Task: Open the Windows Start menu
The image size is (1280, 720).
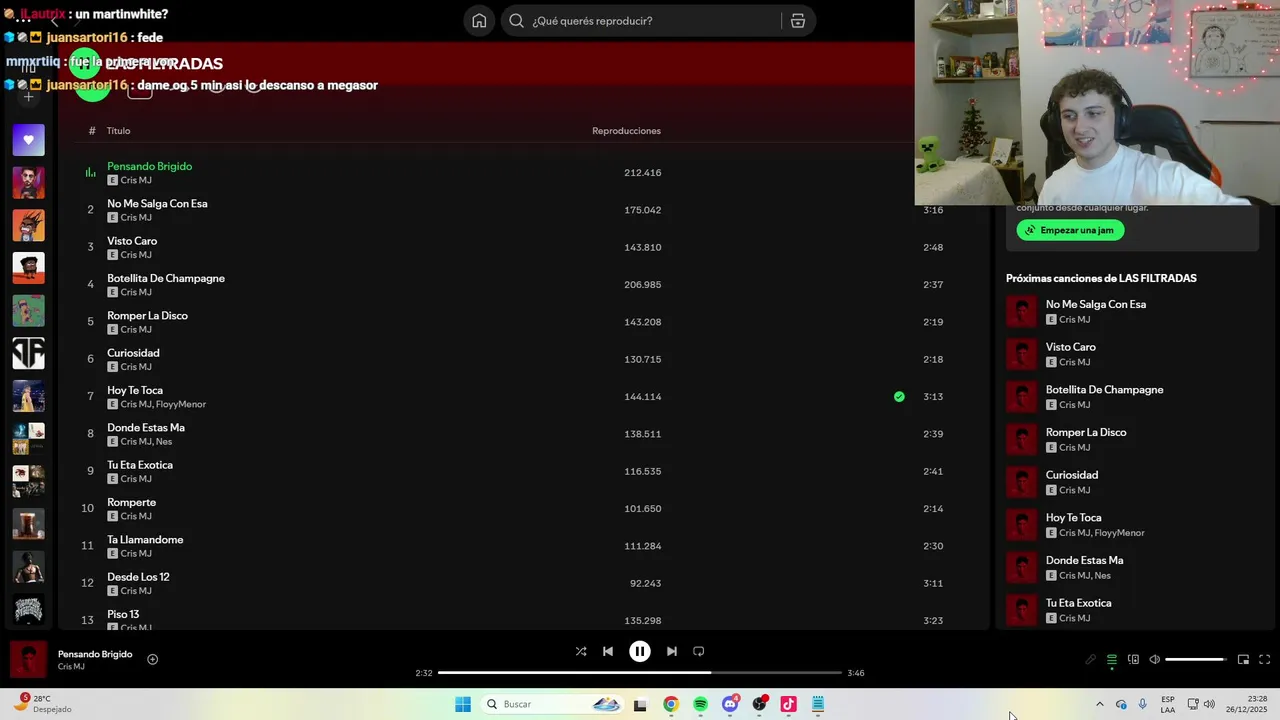Action: click(x=463, y=704)
